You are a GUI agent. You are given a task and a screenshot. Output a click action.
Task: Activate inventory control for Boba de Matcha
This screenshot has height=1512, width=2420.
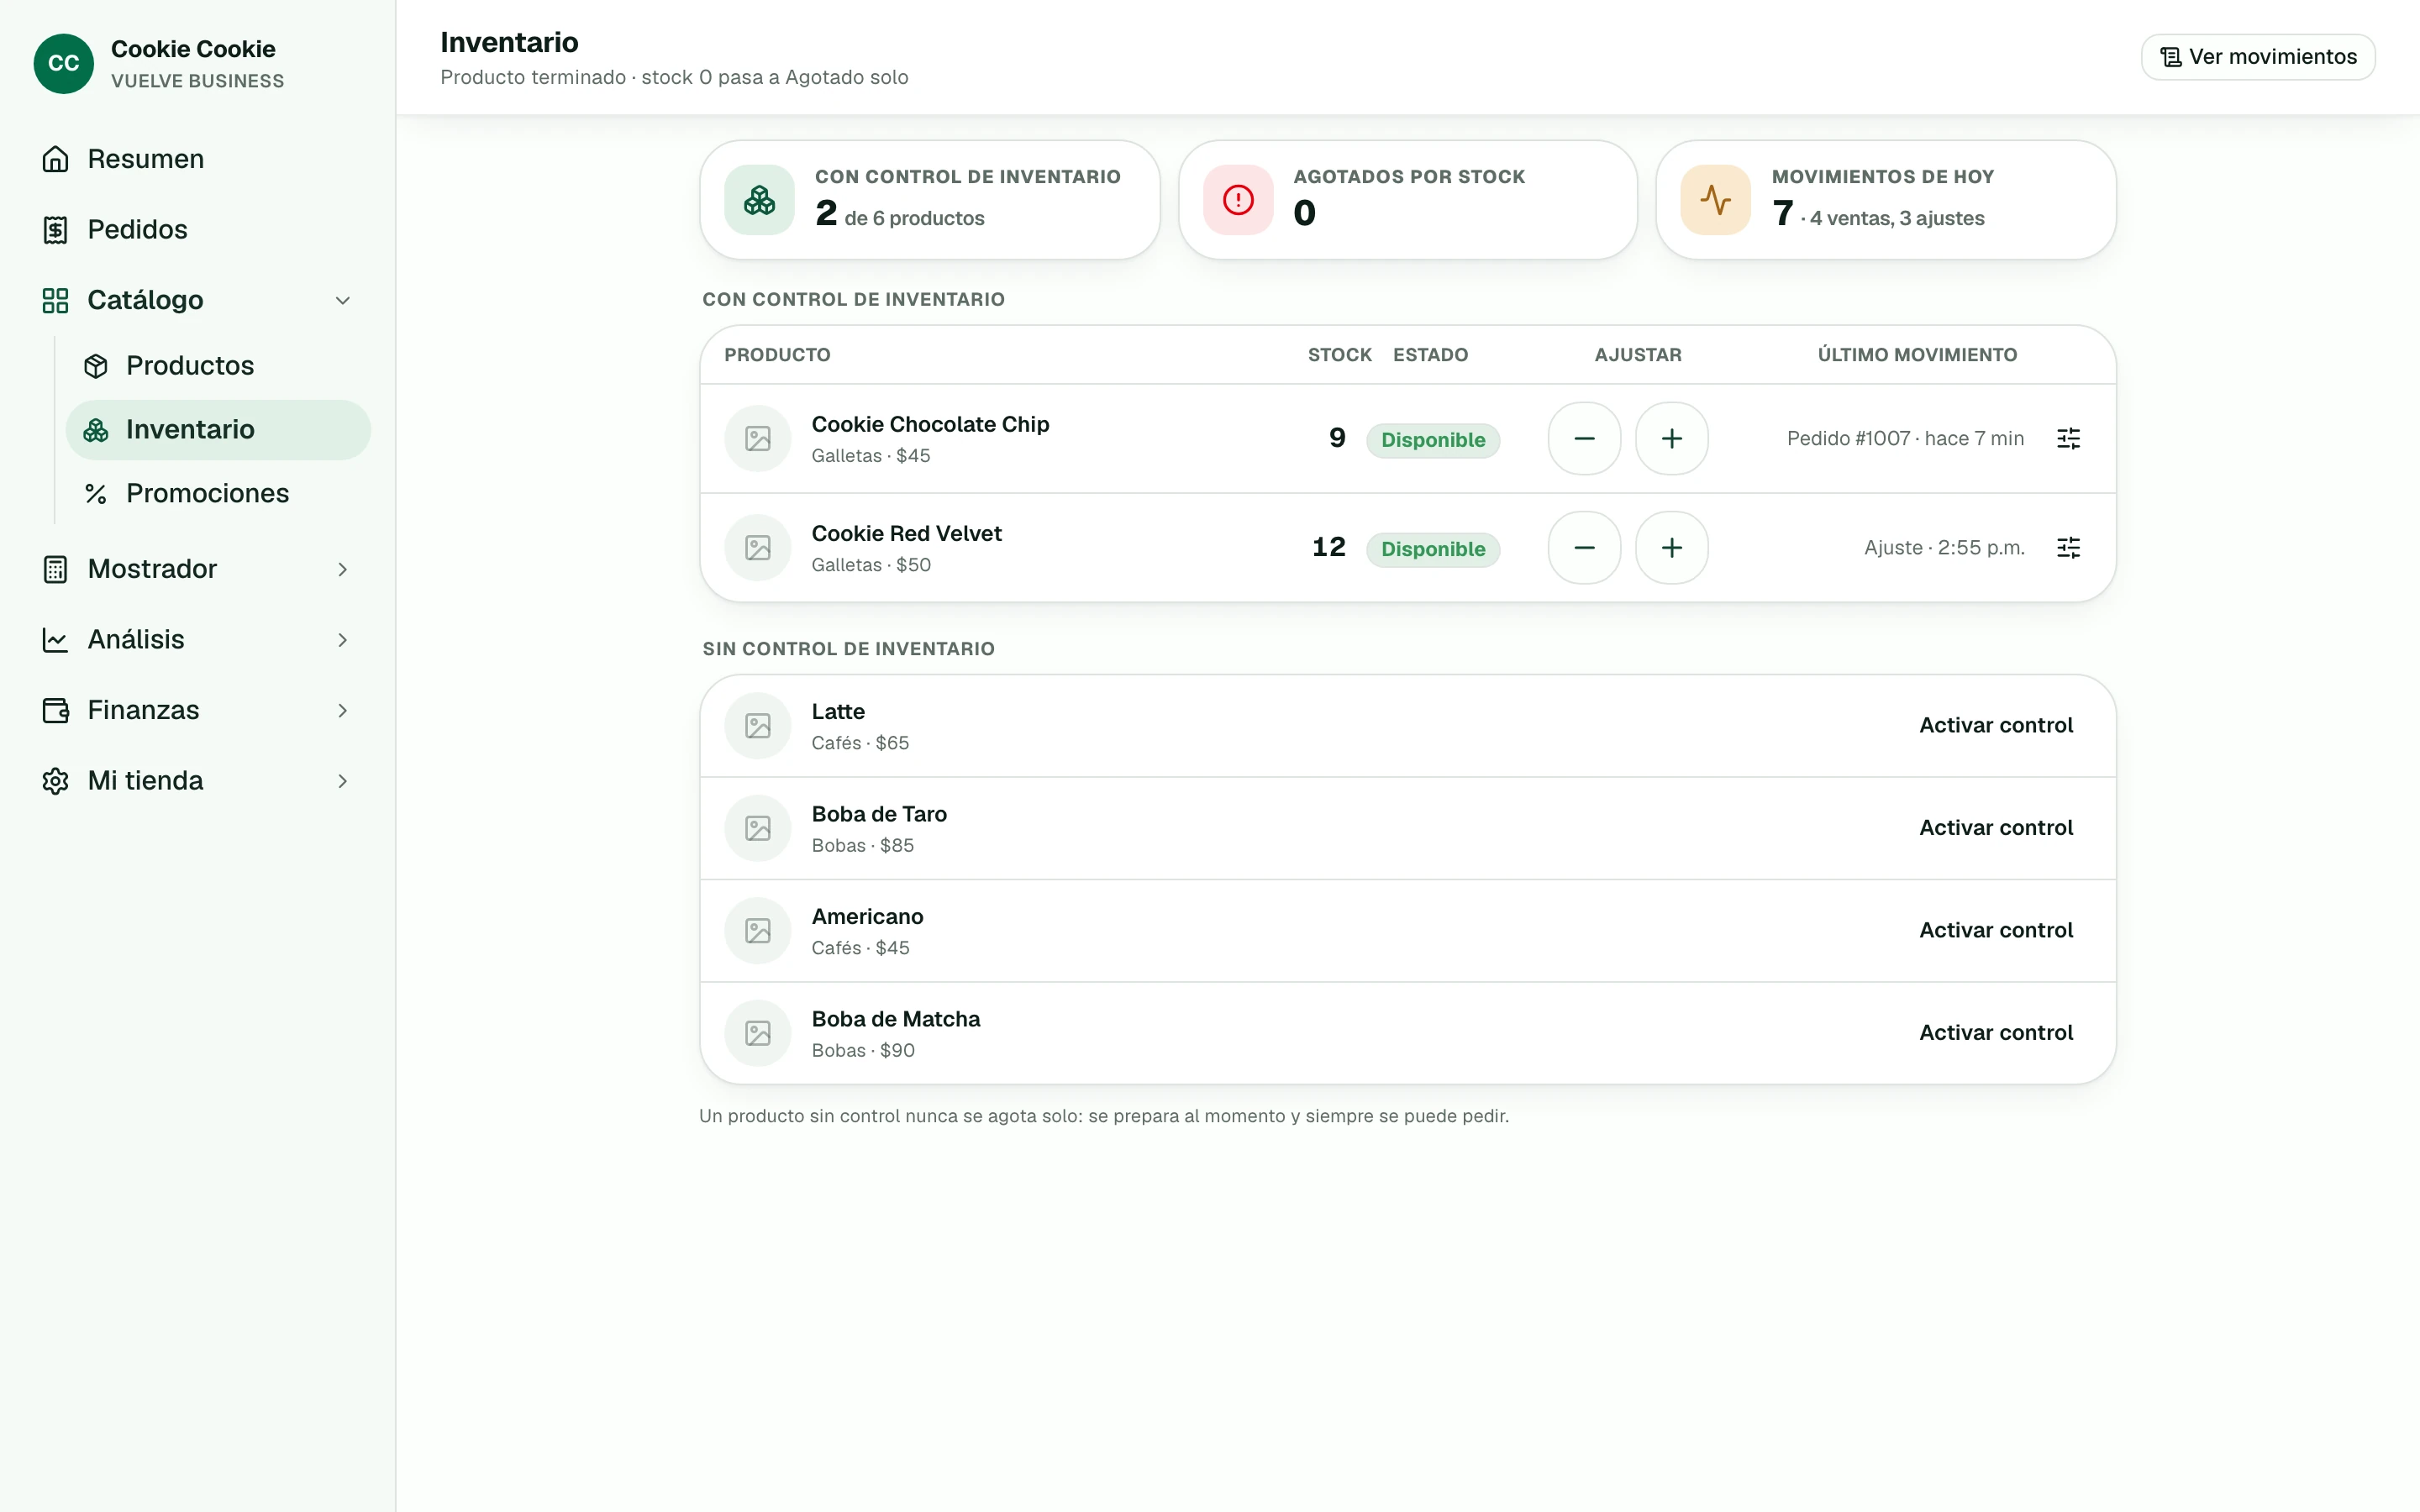1995,1033
